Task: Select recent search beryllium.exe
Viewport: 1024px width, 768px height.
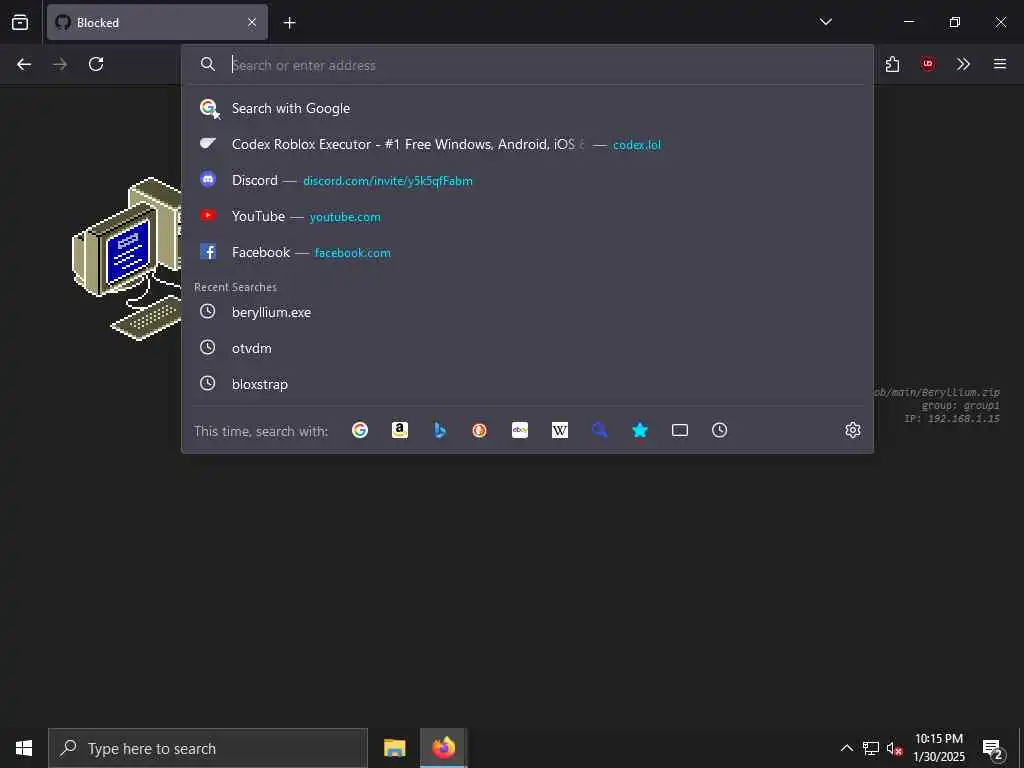Action: coord(528,312)
